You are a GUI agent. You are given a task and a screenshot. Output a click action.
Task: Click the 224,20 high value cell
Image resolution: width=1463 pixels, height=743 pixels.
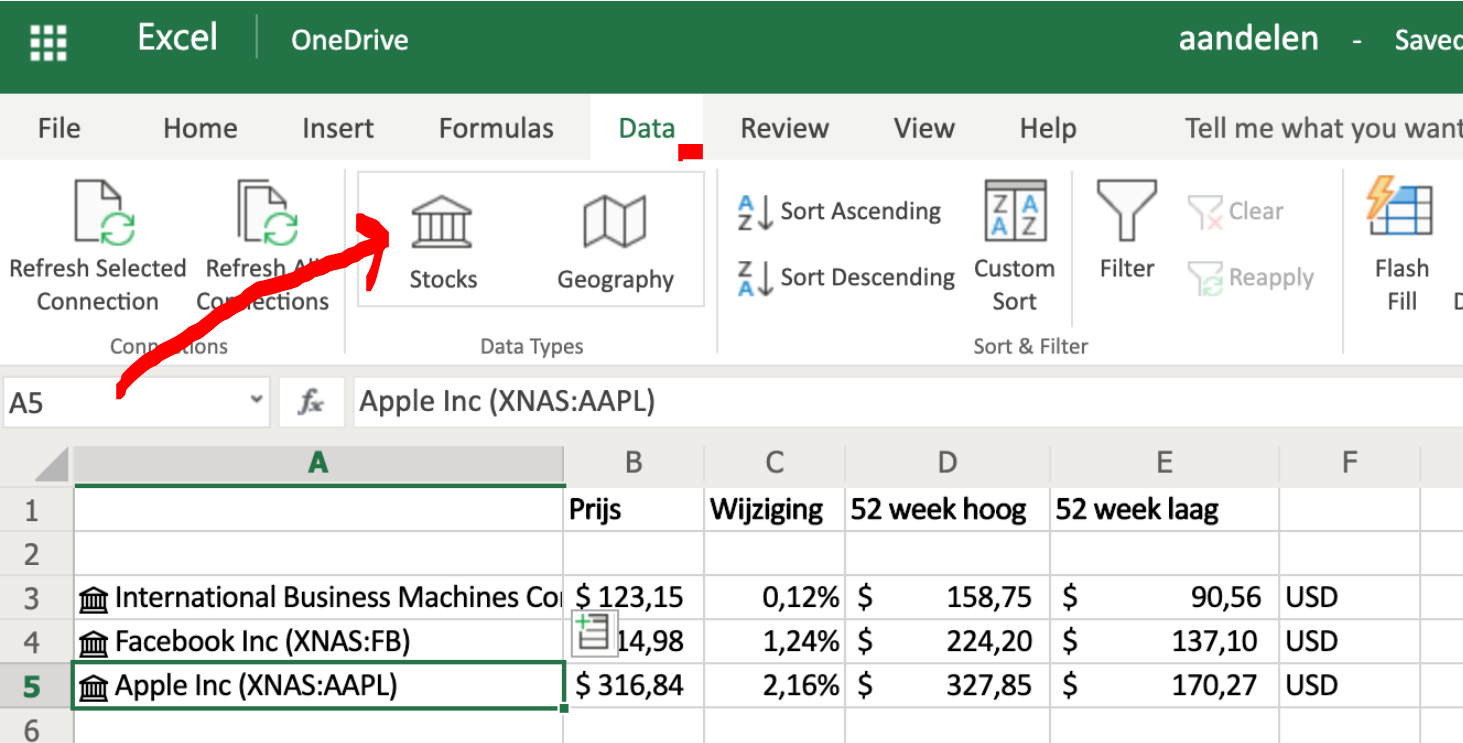coord(947,642)
